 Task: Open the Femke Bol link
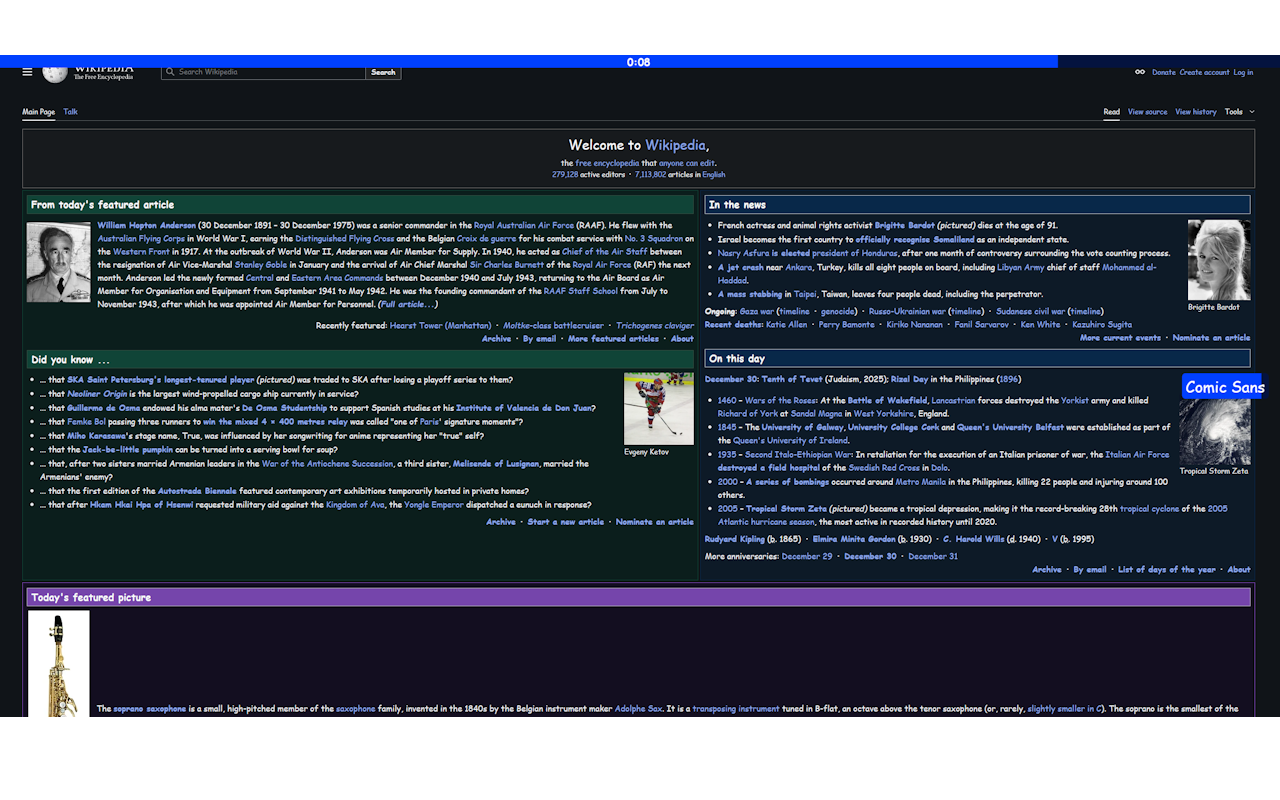(87, 422)
